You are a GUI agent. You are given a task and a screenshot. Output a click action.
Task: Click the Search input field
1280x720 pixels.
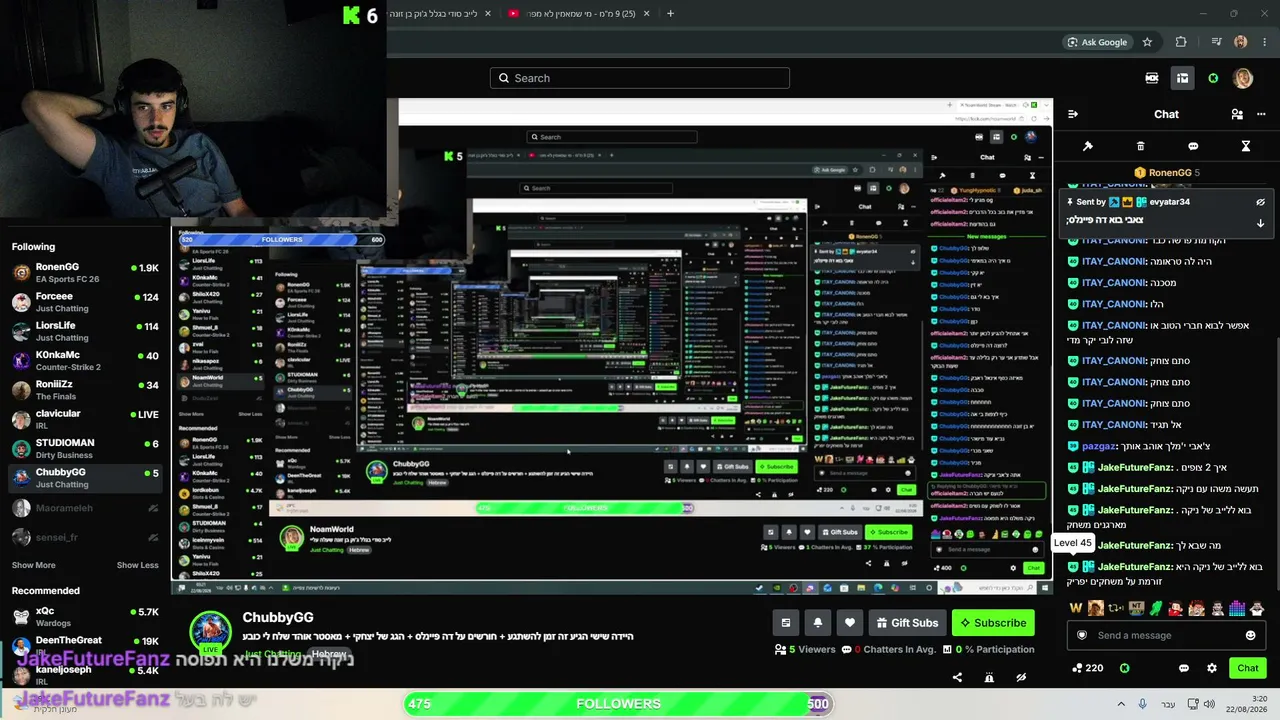pos(640,78)
